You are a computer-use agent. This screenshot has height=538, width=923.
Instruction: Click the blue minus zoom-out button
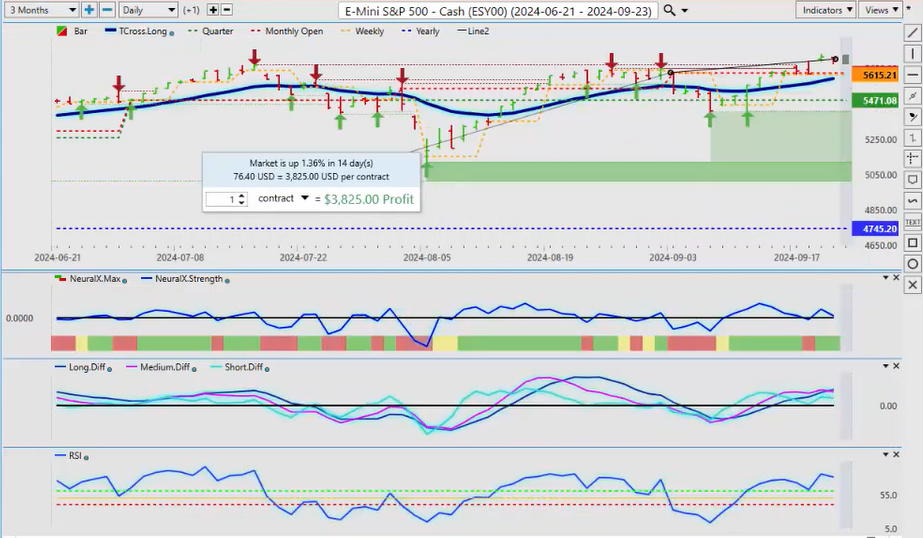tap(107, 10)
